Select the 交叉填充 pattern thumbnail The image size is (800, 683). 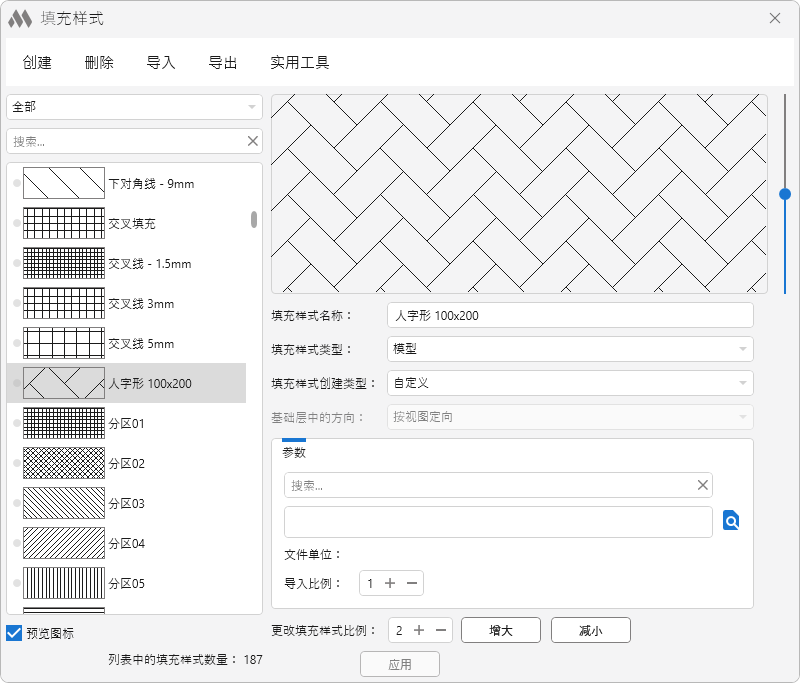tap(63, 223)
